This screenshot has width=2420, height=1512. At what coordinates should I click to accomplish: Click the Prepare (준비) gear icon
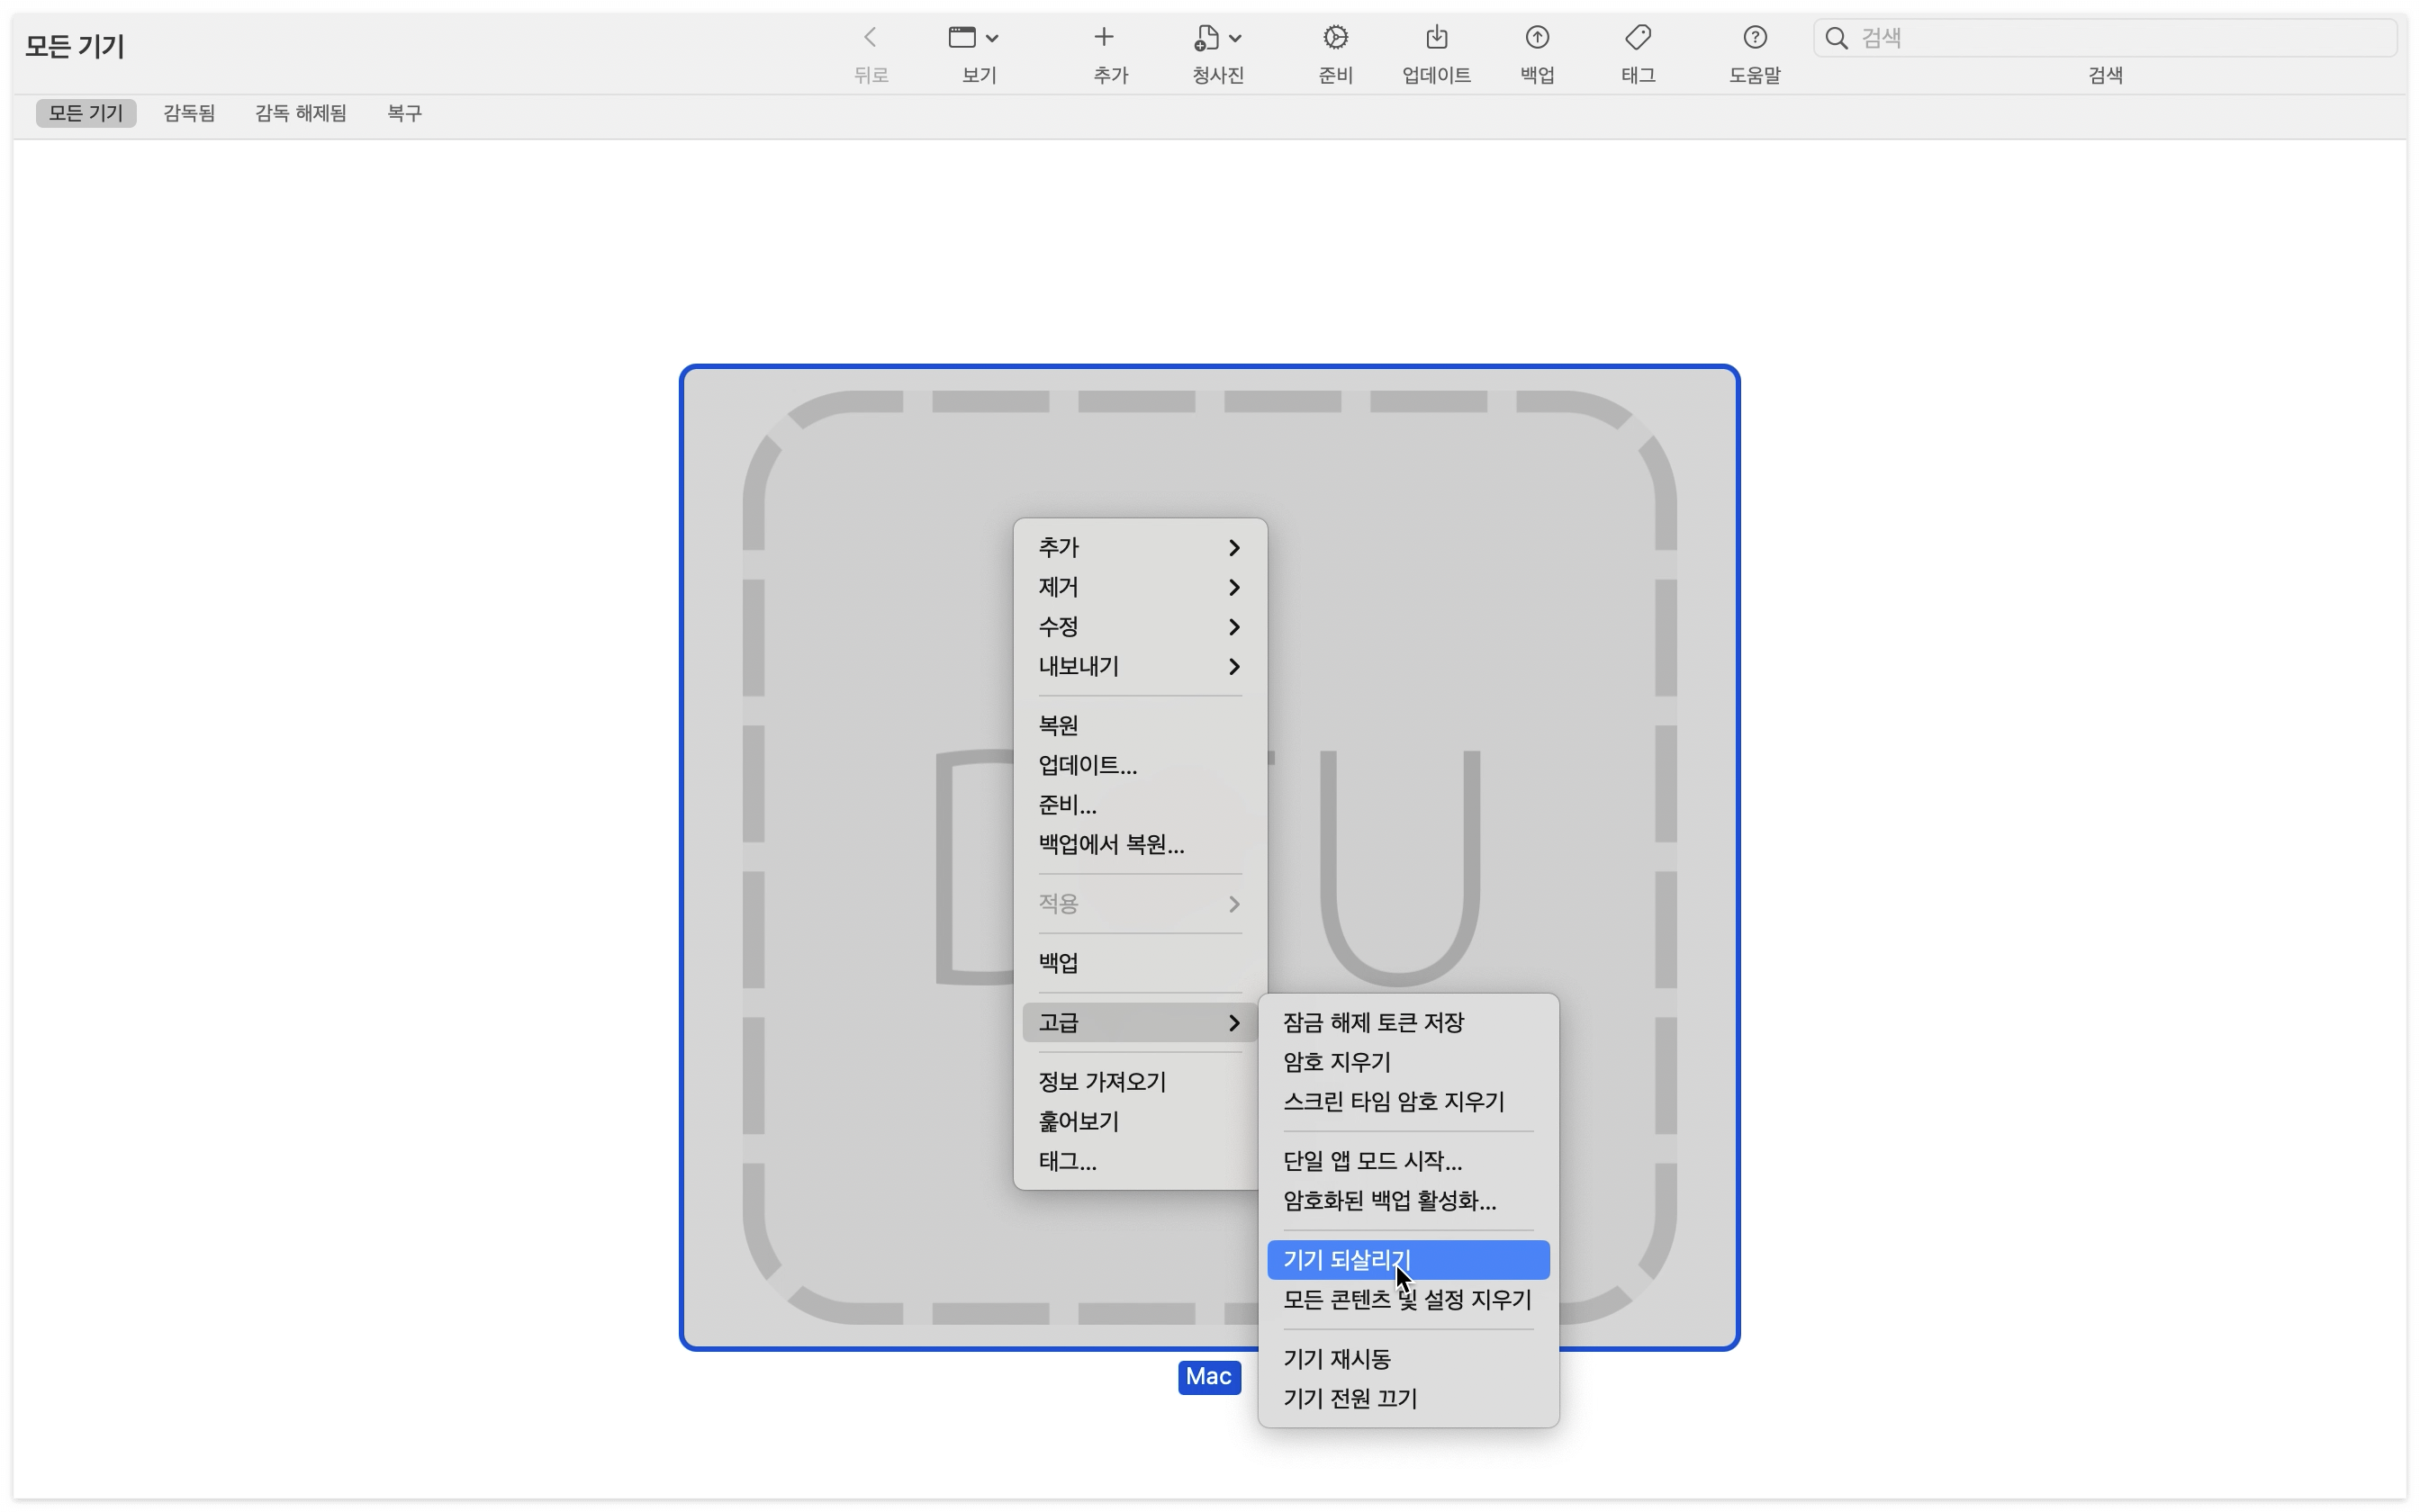click(1335, 38)
